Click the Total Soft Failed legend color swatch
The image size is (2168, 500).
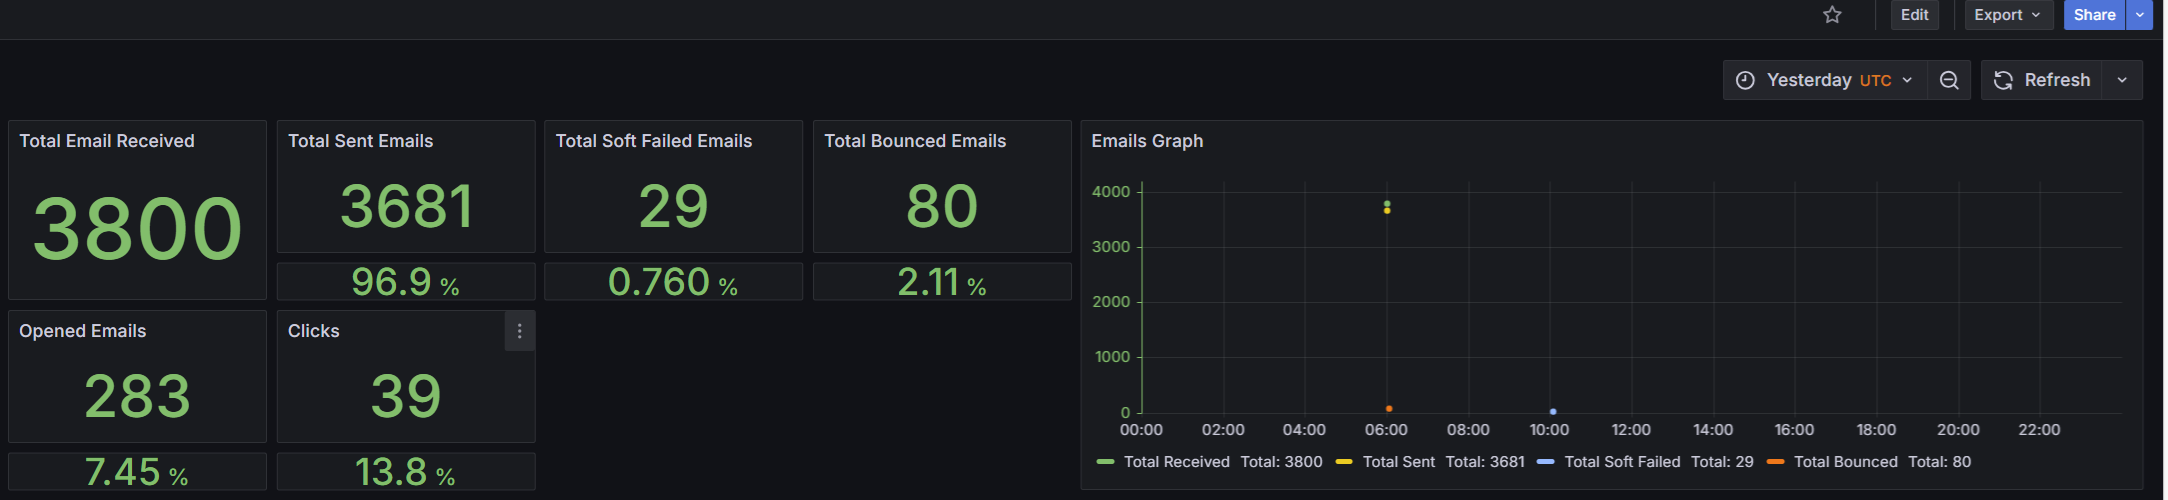coord(1546,462)
